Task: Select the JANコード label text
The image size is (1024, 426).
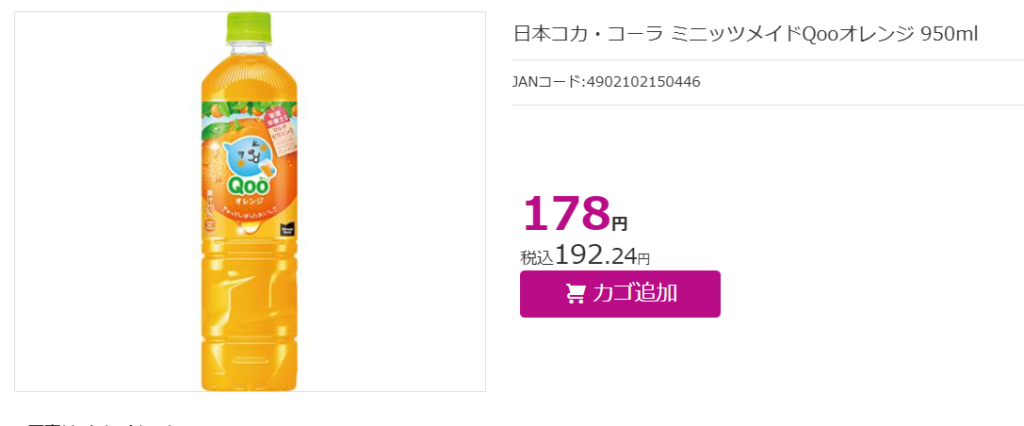Action: tap(547, 82)
